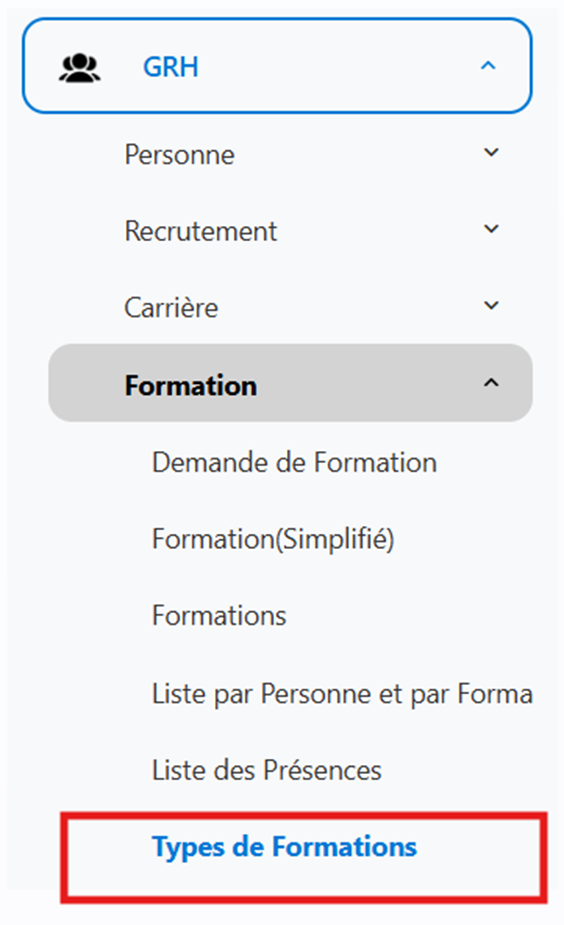Click the GRH people group icon
This screenshot has height=925, width=564.
click(80, 67)
